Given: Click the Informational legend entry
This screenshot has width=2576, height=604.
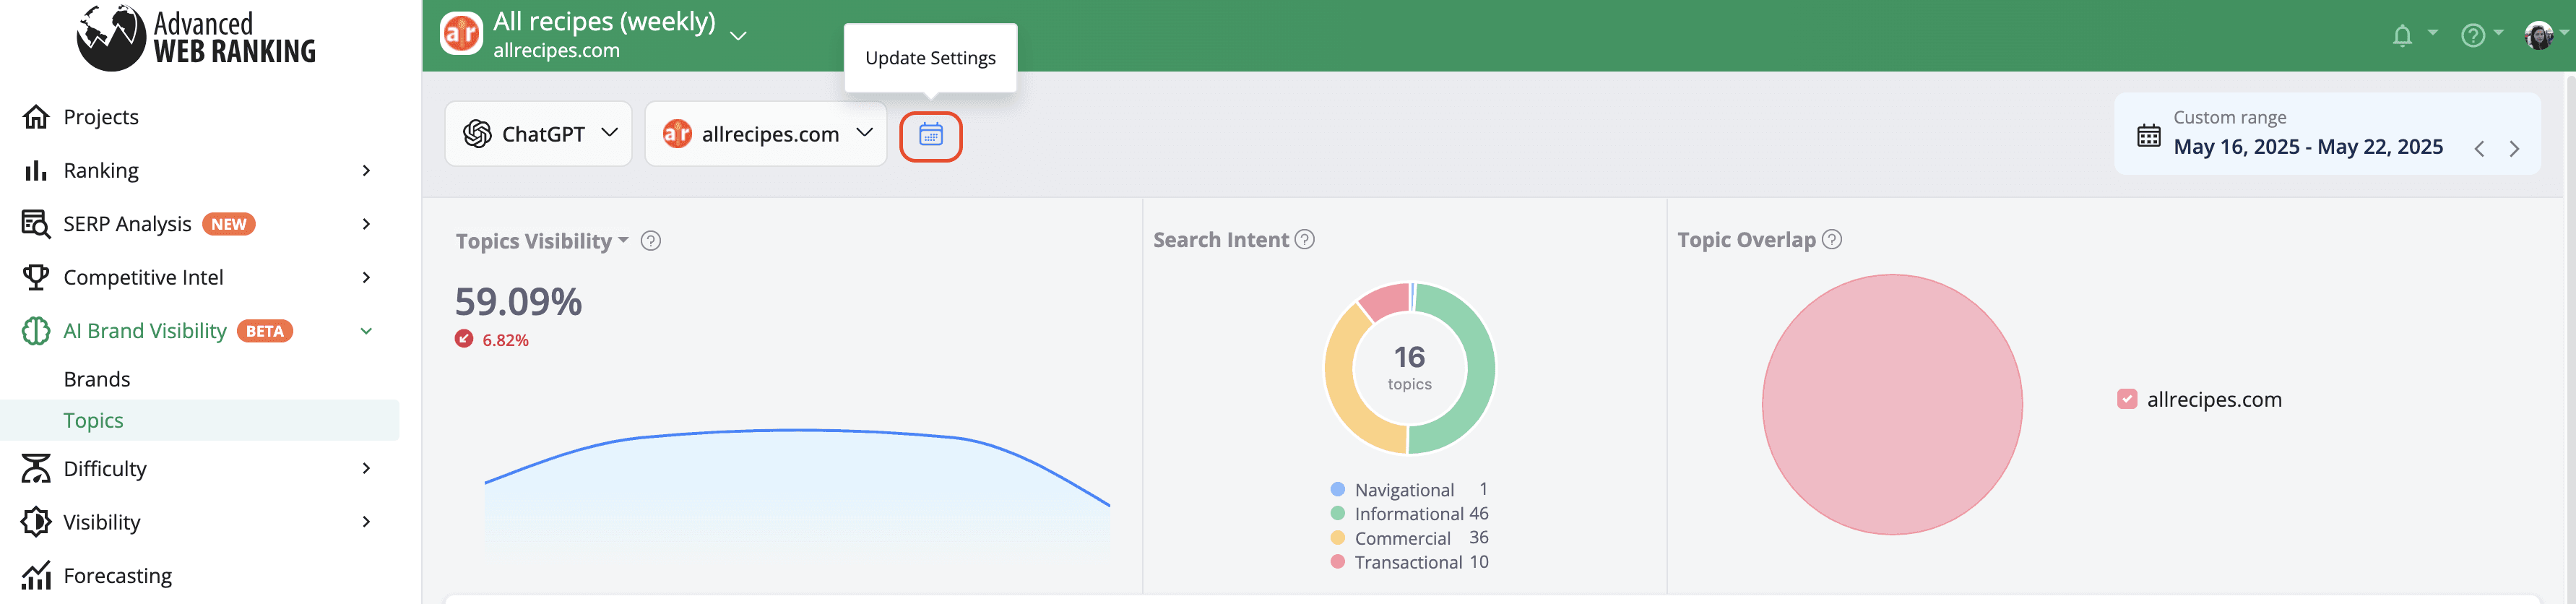Looking at the screenshot, I should 1409,514.
